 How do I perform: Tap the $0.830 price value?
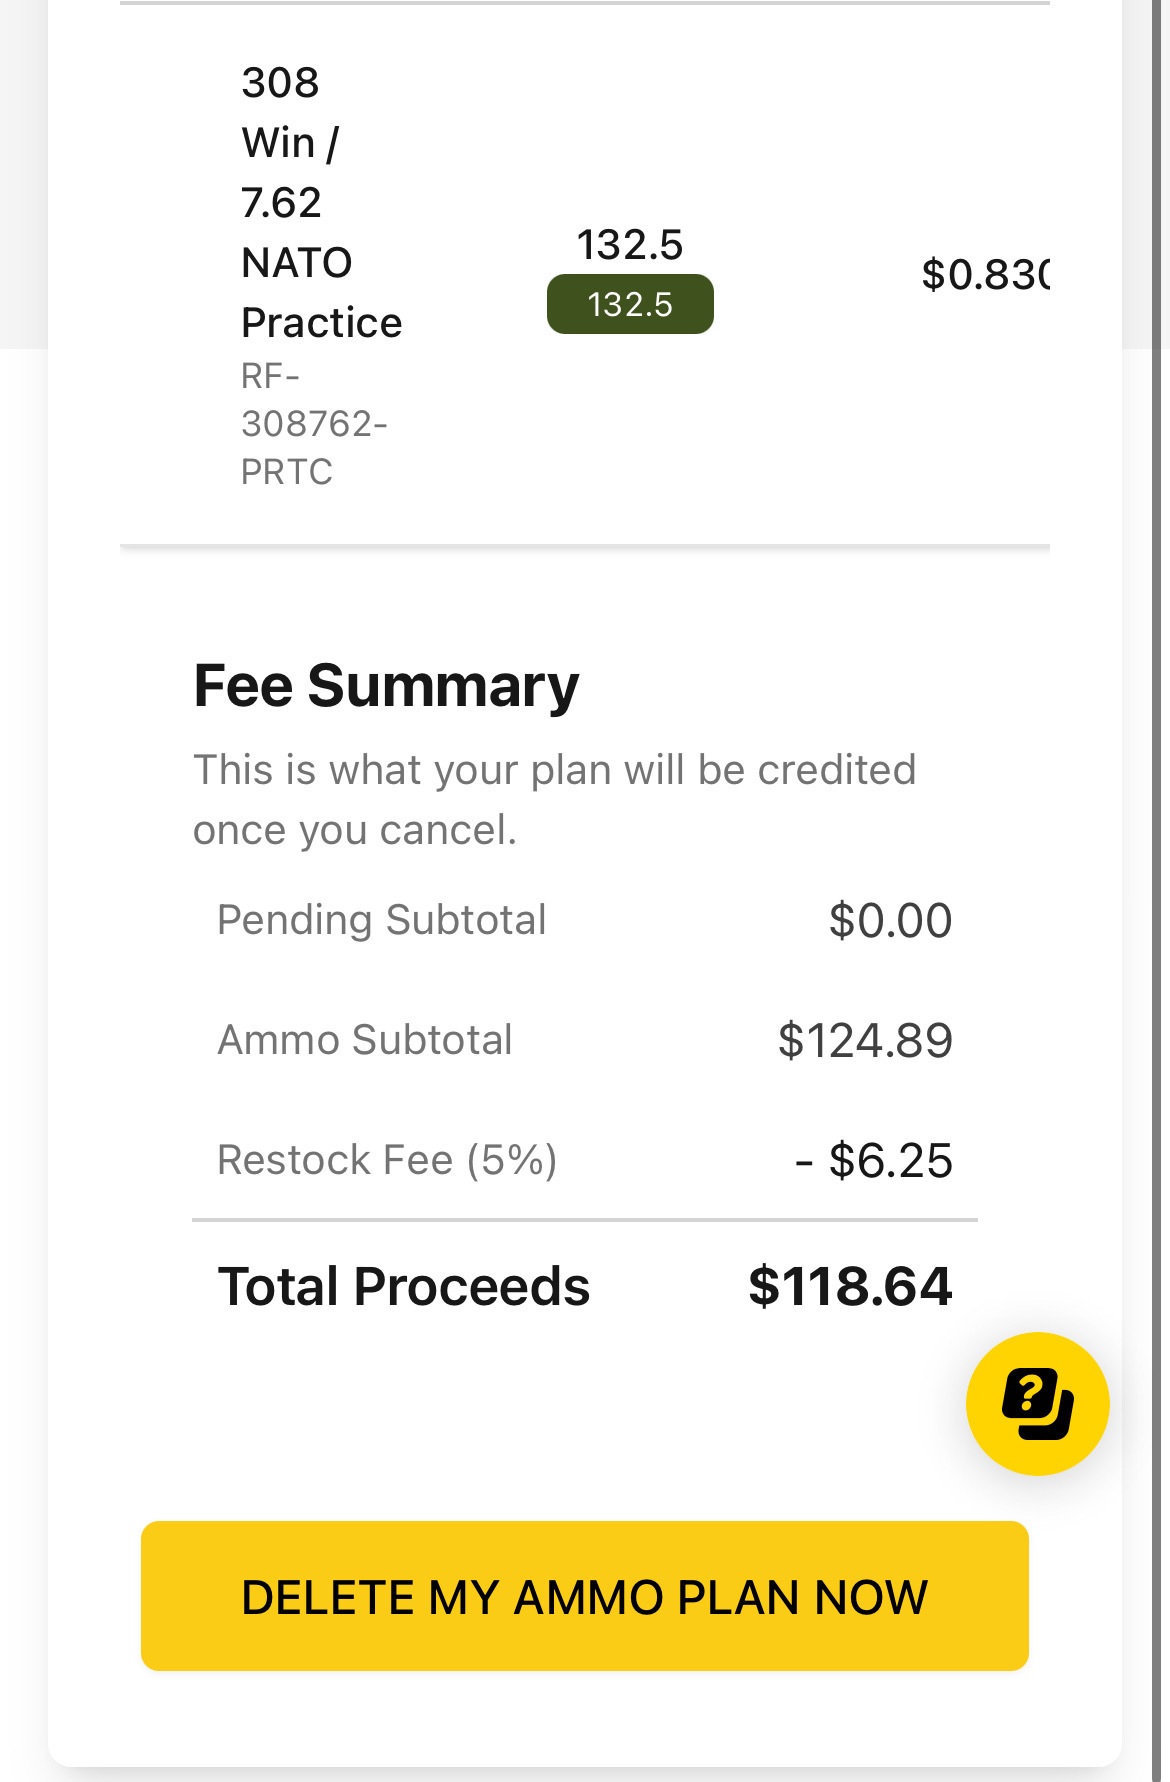(x=985, y=274)
